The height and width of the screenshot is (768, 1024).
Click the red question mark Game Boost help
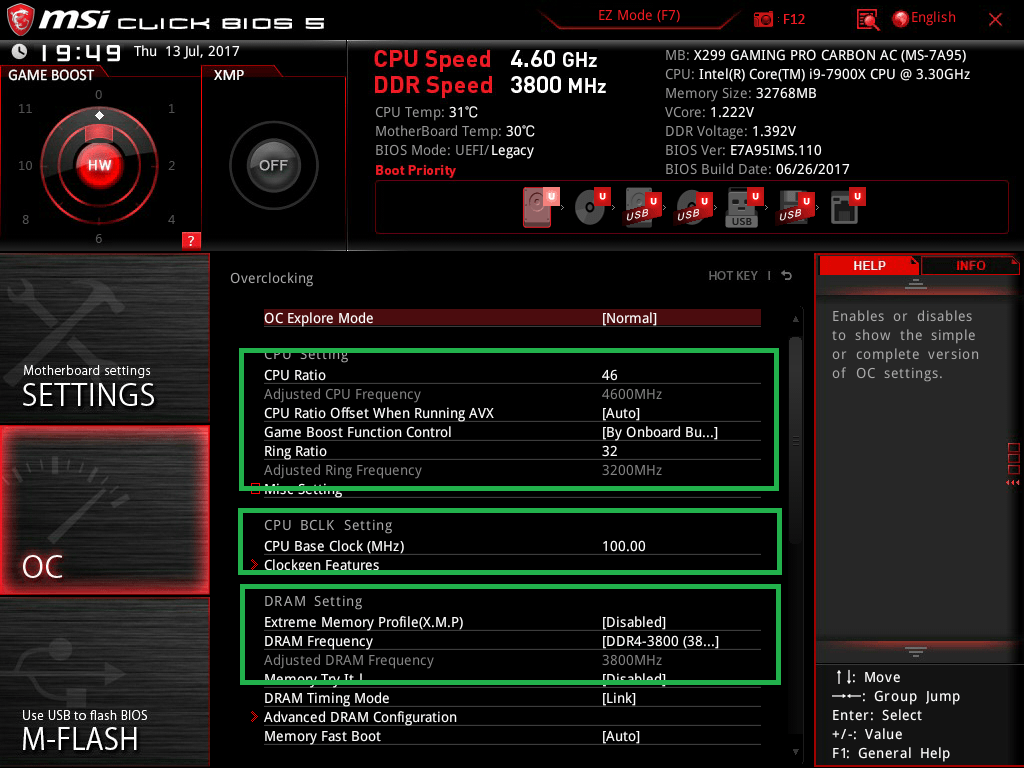[x=191, y=240]
